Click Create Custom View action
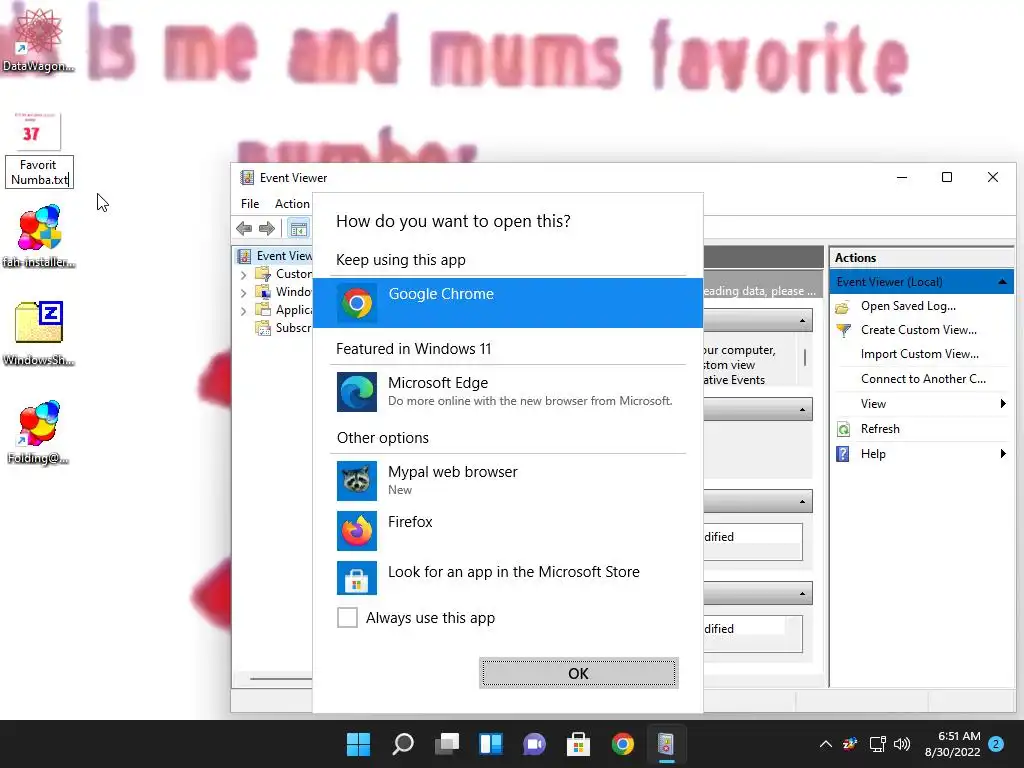The width and height of the screenshot is (1024, 768). pos(918,330)
